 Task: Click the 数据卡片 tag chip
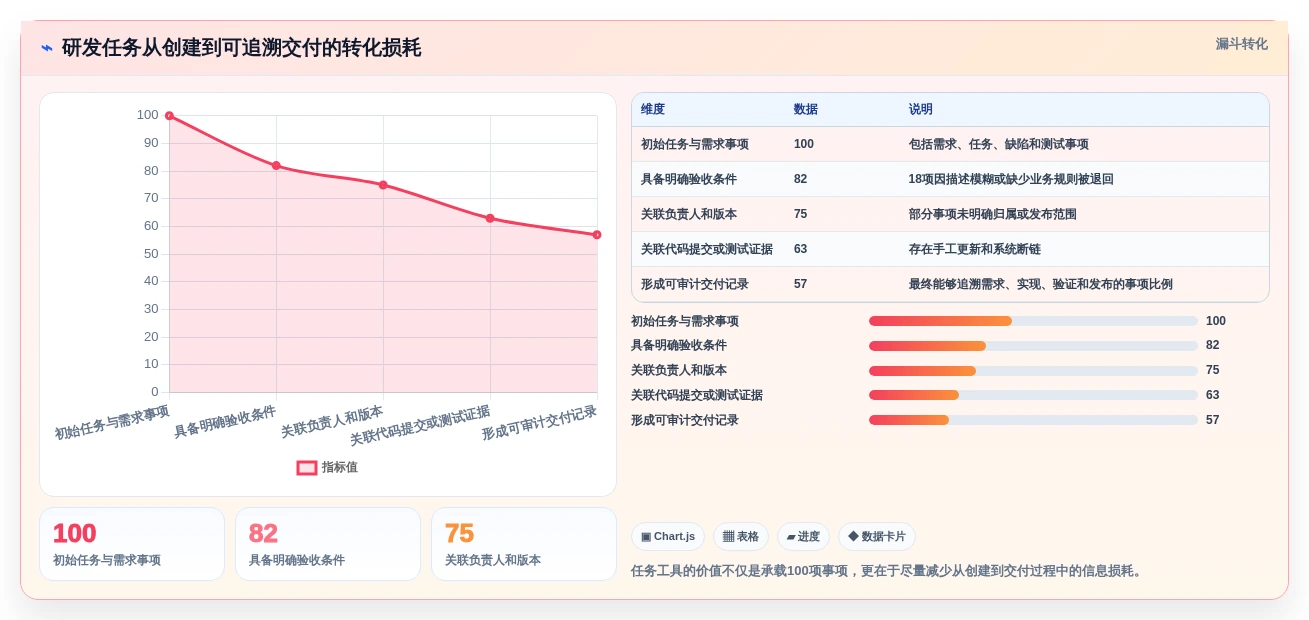click(x=877, y=537)
